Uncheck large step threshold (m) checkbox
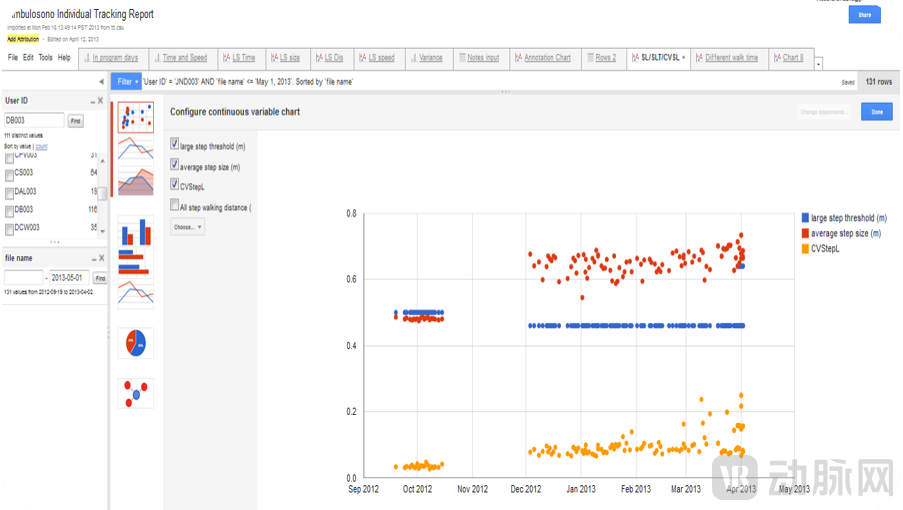 pos(174,144)
